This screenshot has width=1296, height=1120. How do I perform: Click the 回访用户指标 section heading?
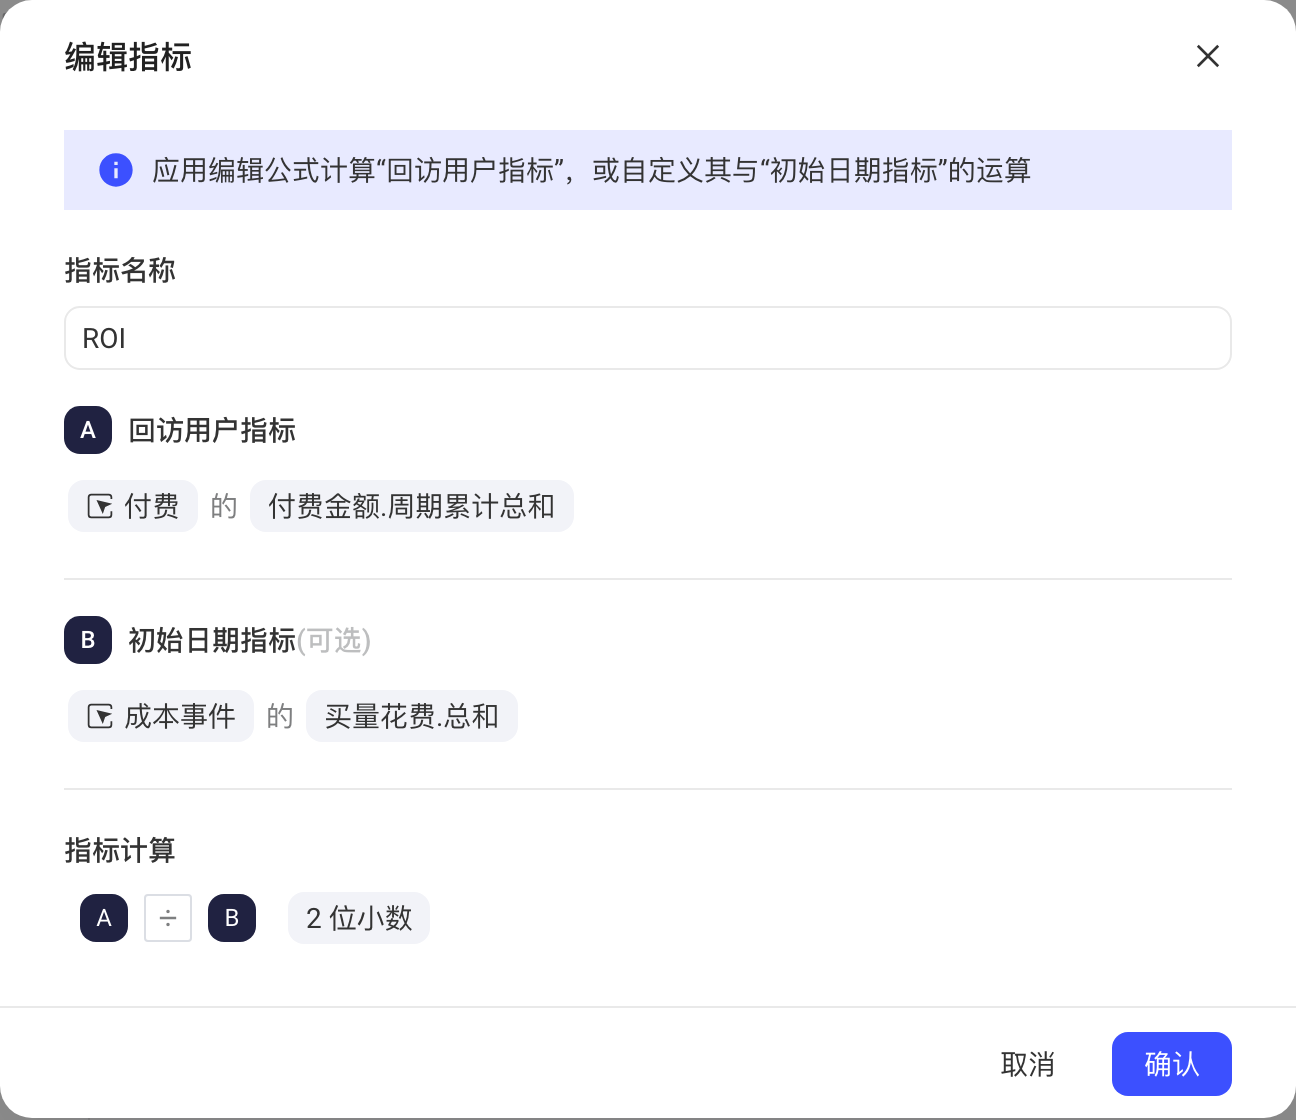tap(212, 430)
